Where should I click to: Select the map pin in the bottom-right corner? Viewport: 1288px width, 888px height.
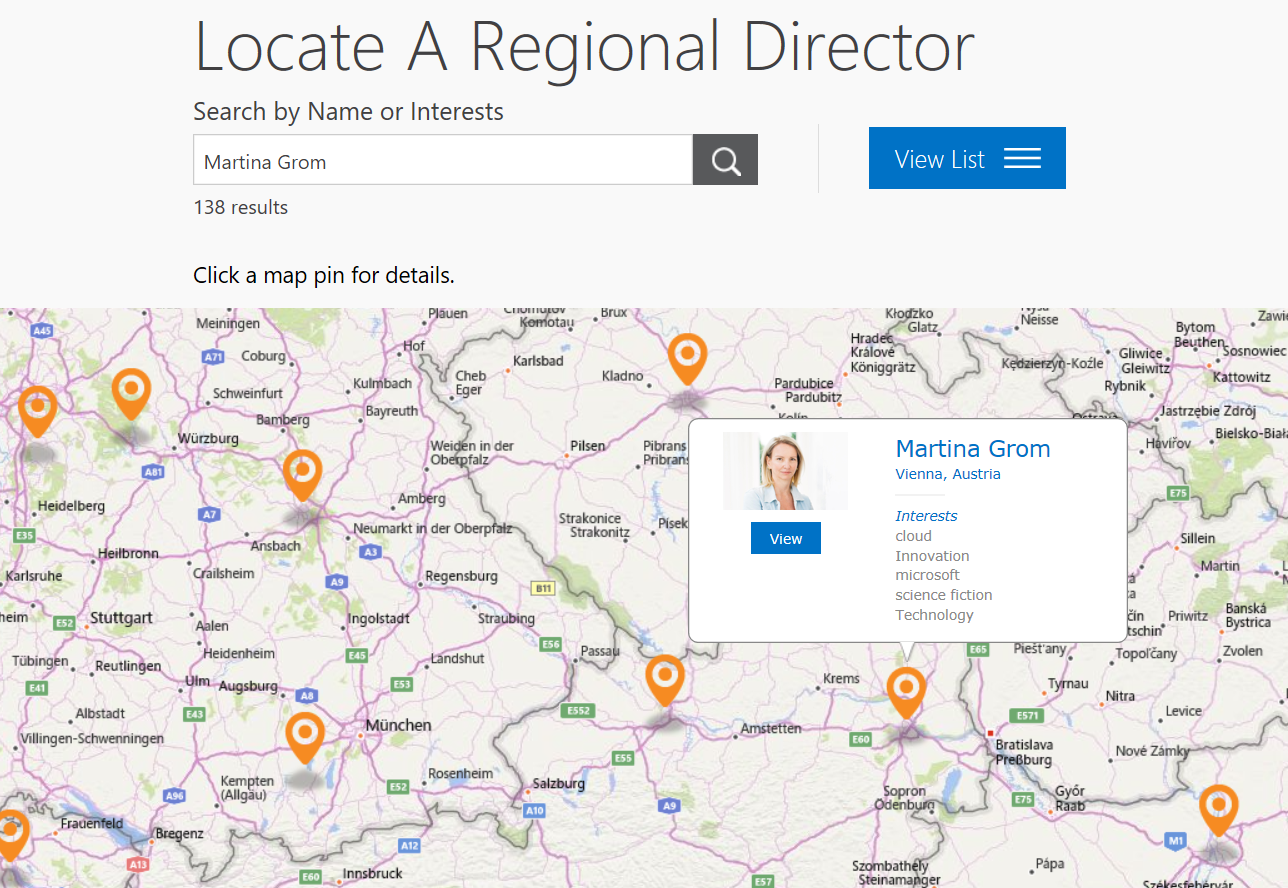pos(1218,808)
